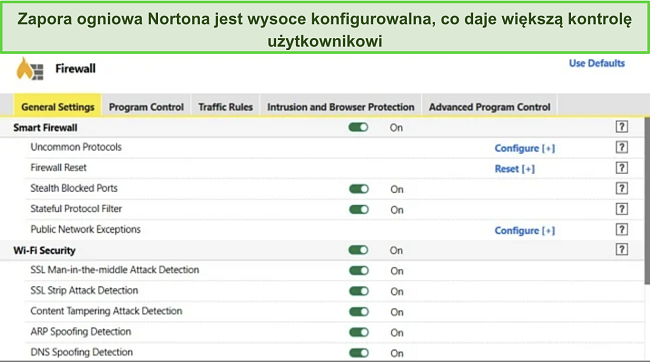The width and height of the screenshot is (650, 362).
Task: Click the Firewall title text
Action: pyautogui.click(x=75, y=68)
